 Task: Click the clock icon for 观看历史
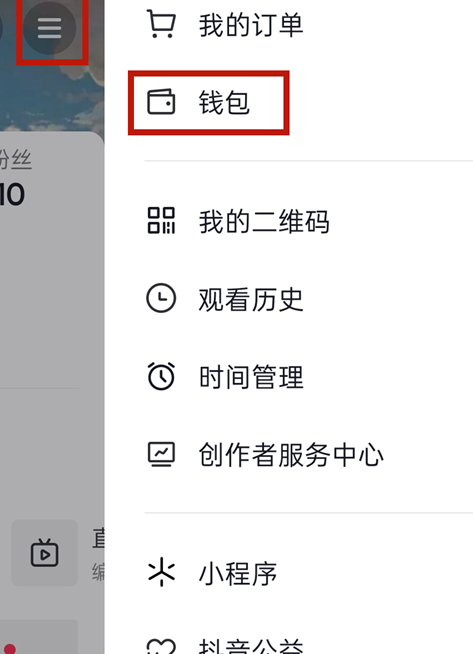(161, 298)
